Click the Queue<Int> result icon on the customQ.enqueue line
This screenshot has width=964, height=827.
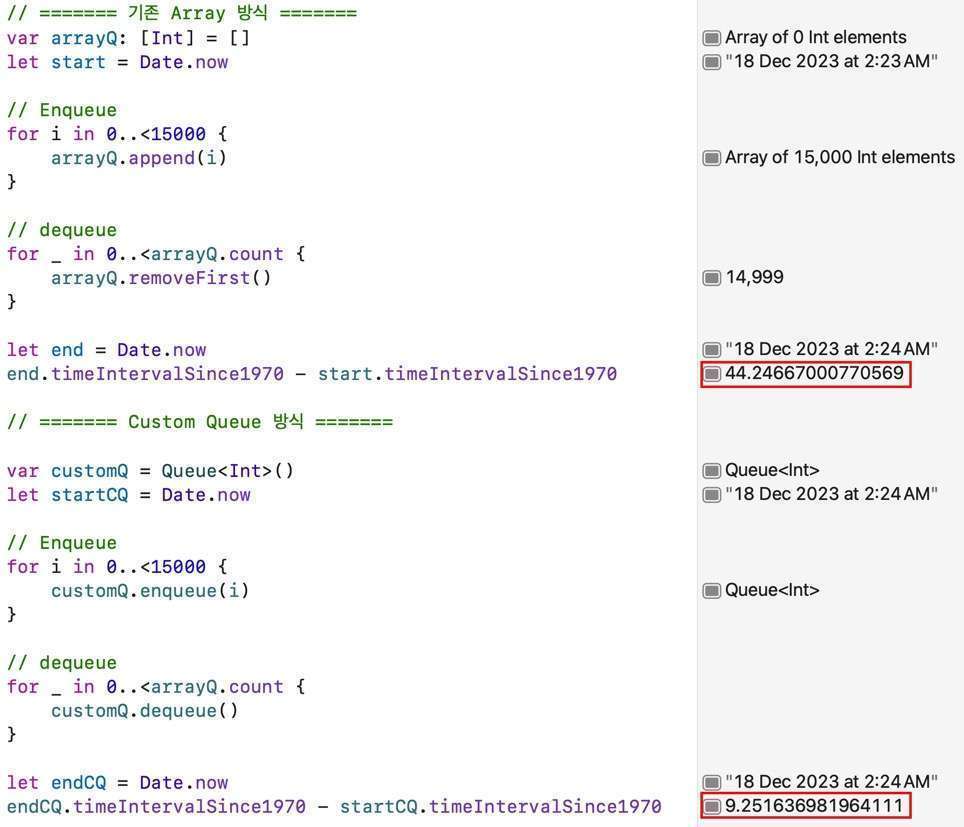[712, 591]
